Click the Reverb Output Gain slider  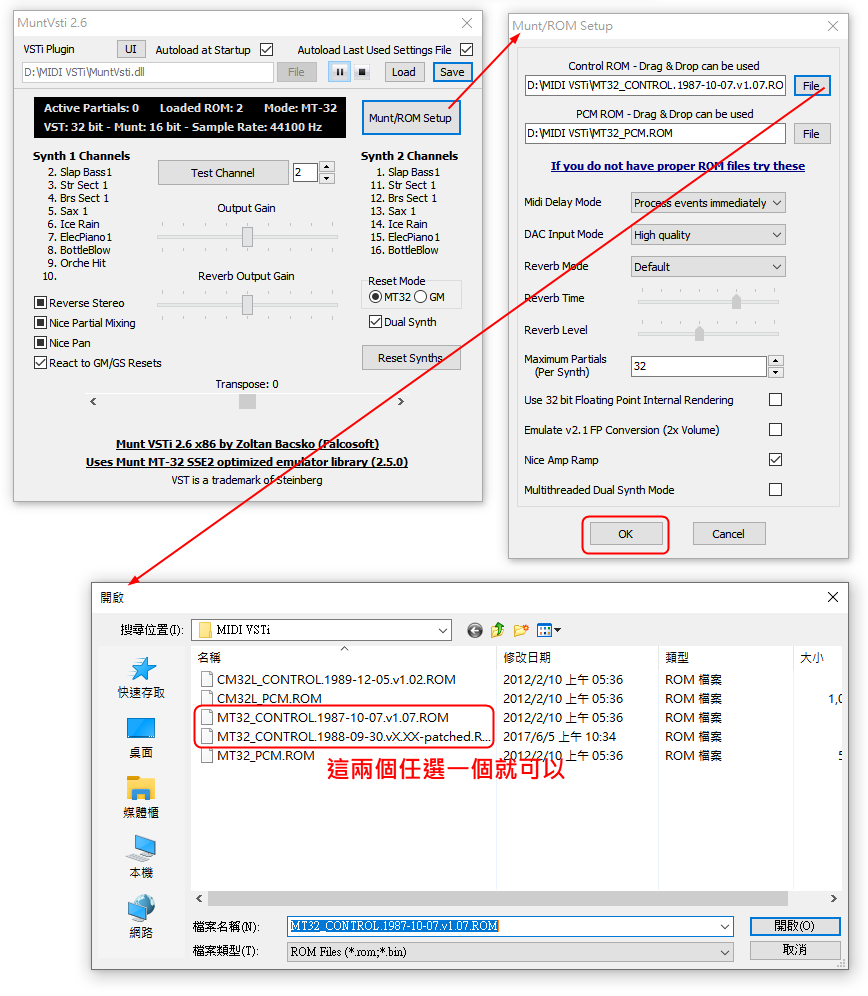tap(247, 305)
